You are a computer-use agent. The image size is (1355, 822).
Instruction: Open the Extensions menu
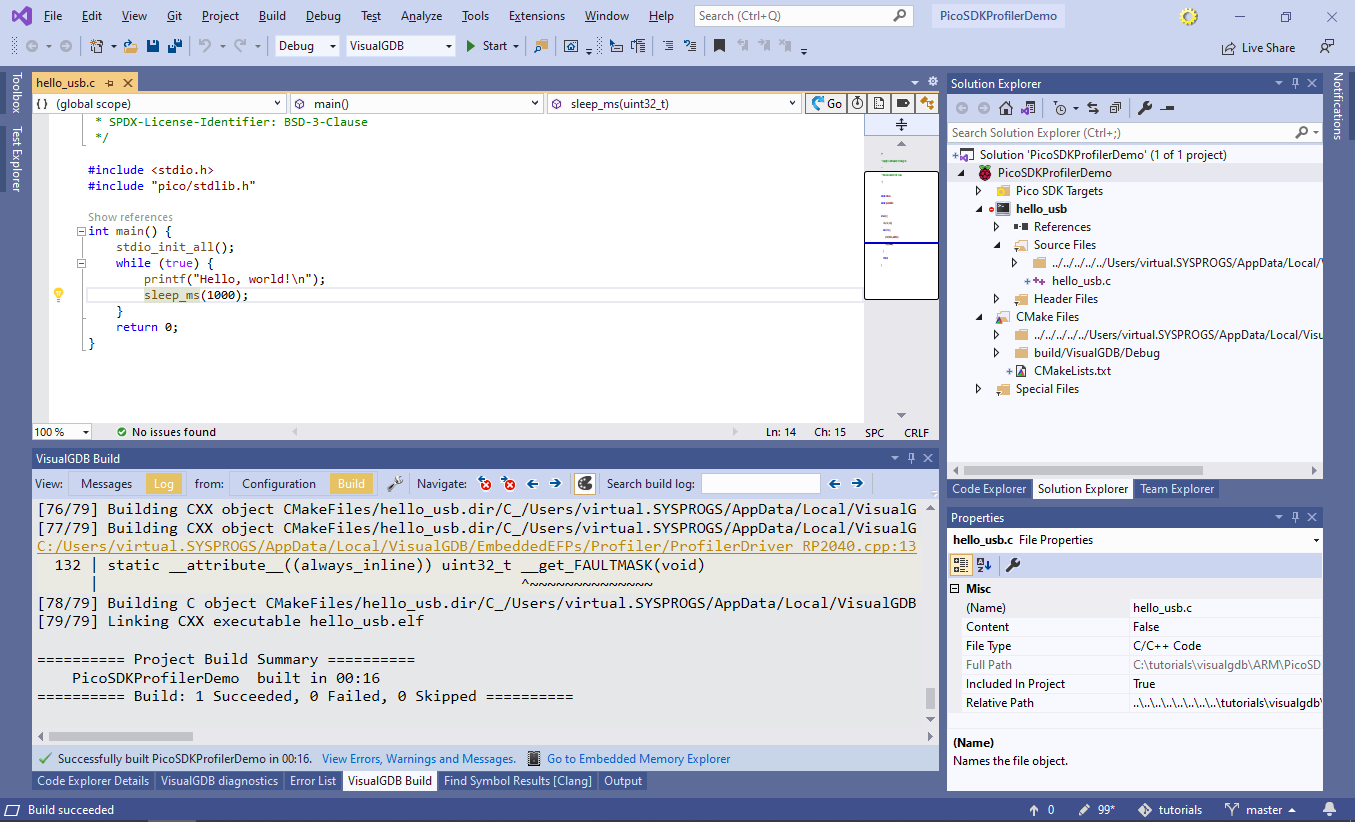pos(536,16)
